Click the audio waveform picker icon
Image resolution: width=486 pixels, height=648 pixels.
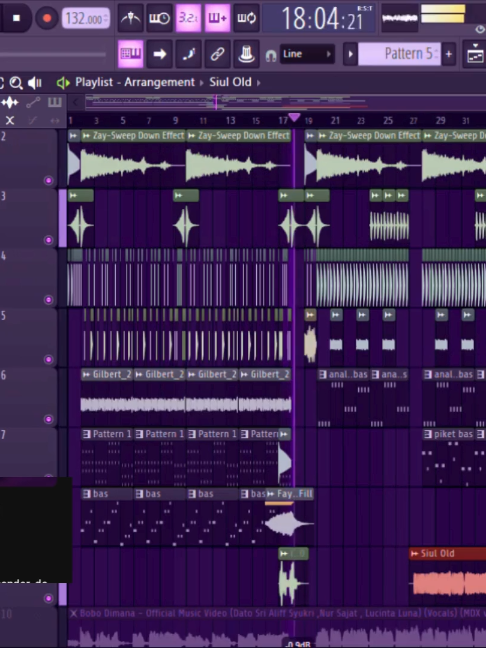[x=10, y=102]
